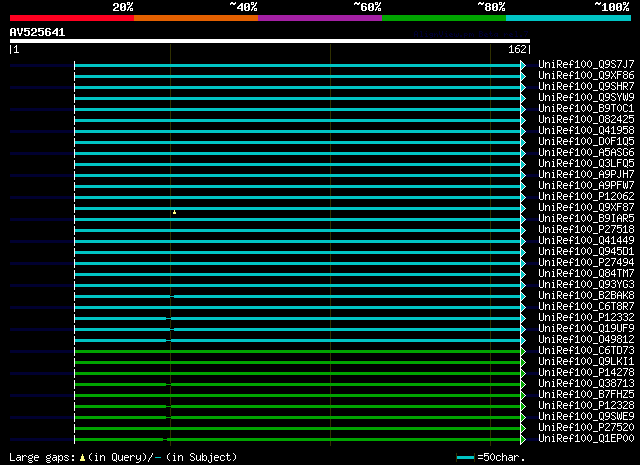Image resolution: width=640 pixels, height=465 pixels.
Task: Click the arrowhead ending the Q9S7J7 alignment
Action: click(523, 65)
